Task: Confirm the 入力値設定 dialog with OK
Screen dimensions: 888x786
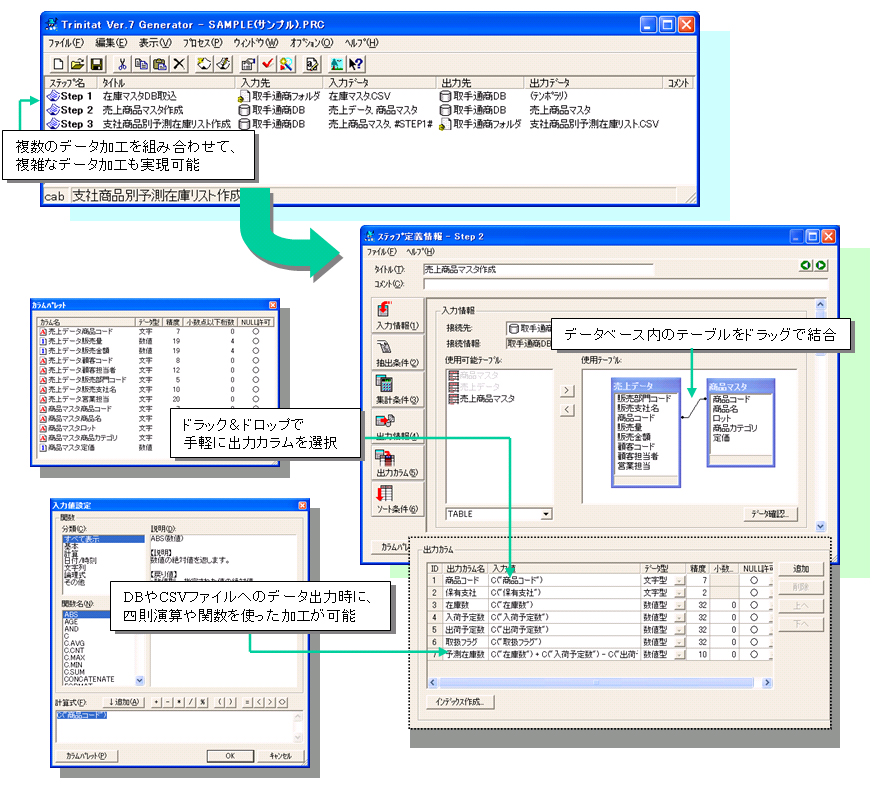Action: (230, 756)
